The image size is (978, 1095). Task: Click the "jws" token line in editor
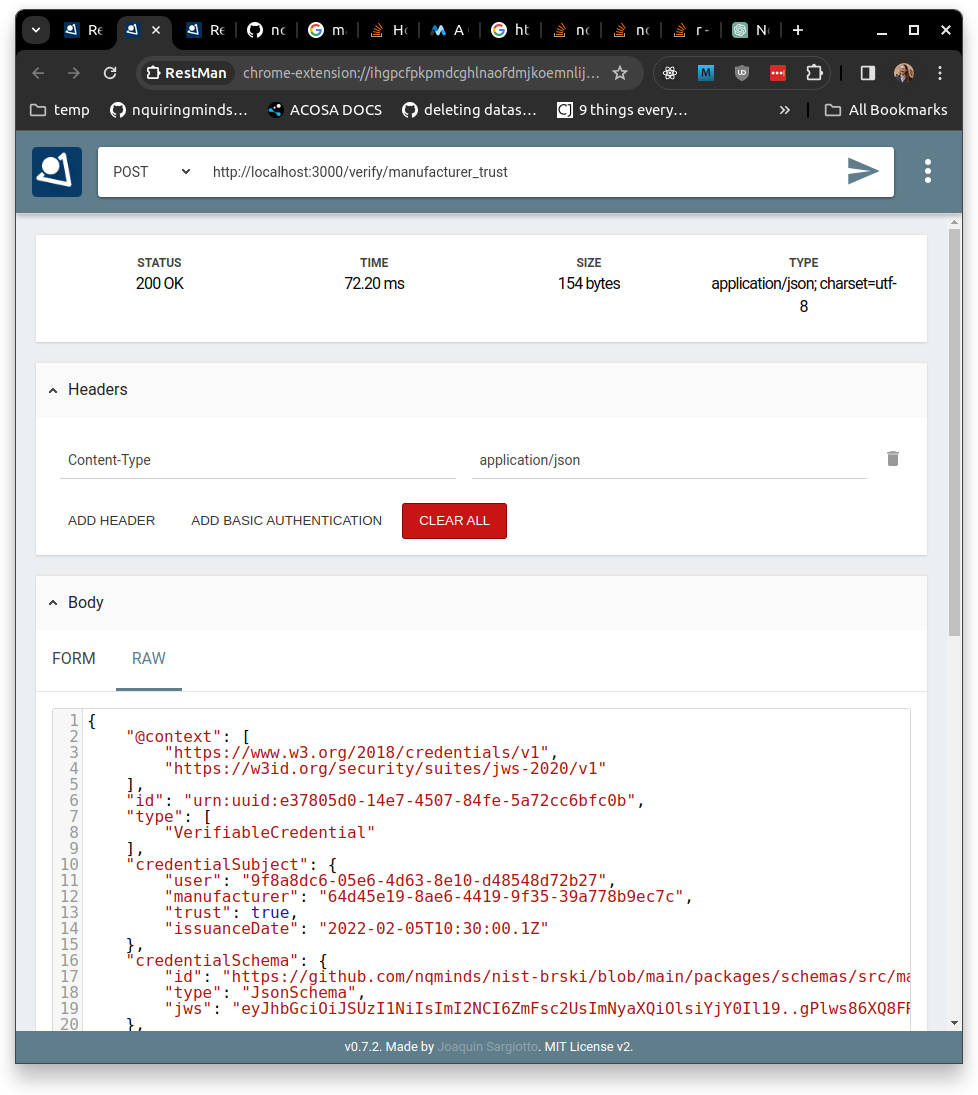pos(537,1009)
